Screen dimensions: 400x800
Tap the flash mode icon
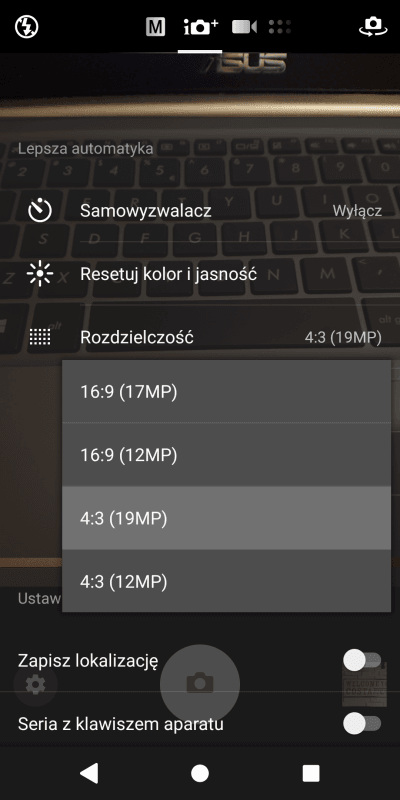pos(27,27)
